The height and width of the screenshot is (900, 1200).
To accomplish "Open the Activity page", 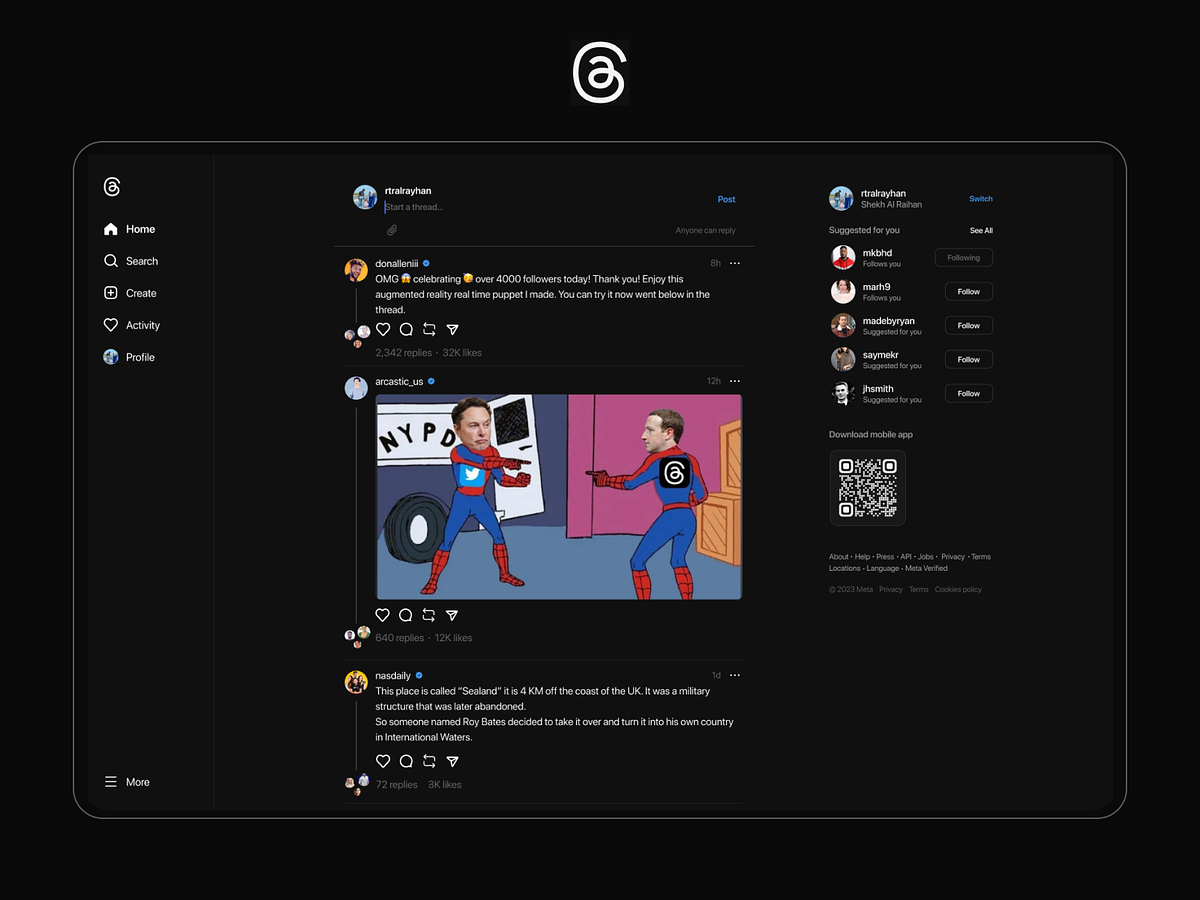I will coord(132,325).
